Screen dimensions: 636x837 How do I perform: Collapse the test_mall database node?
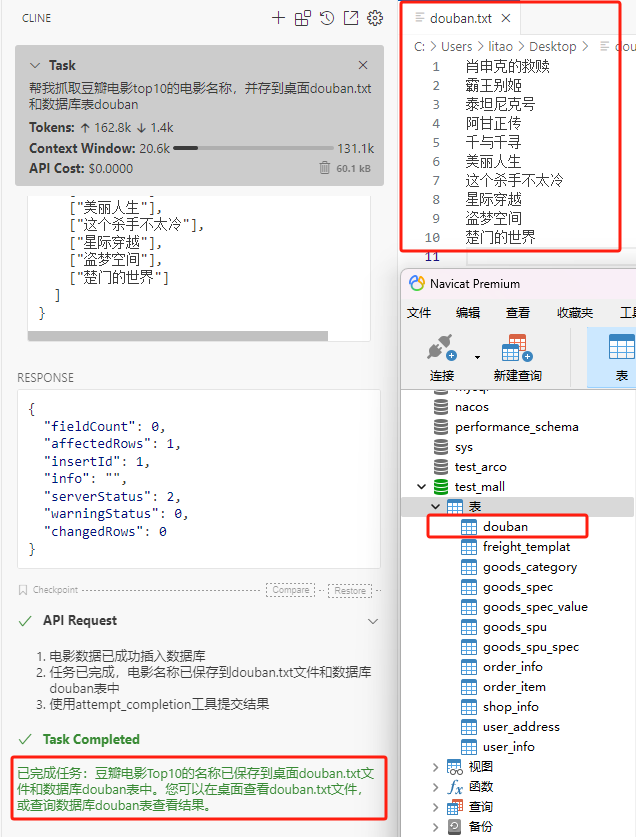point(421,487)
